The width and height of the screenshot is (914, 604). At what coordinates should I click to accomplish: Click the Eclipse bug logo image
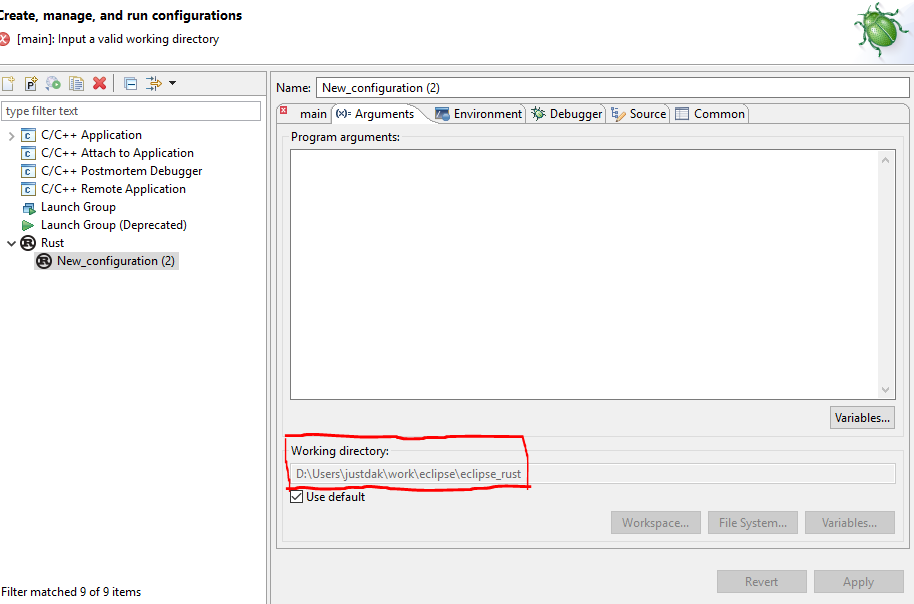coord(878,30)
